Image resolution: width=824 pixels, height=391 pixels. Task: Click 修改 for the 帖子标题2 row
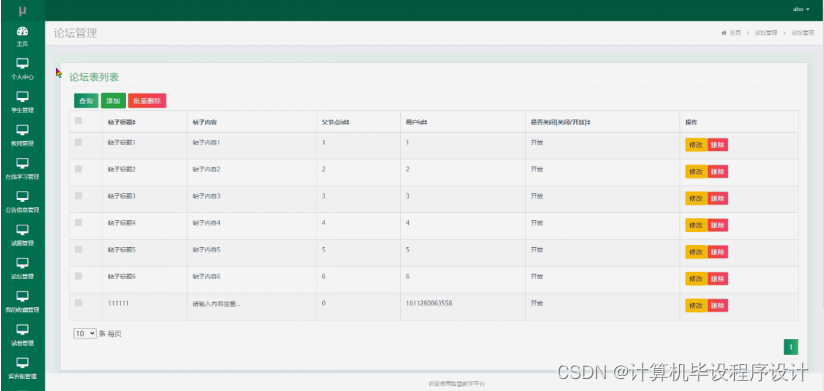pyautogui.click(x=696, y=172)
